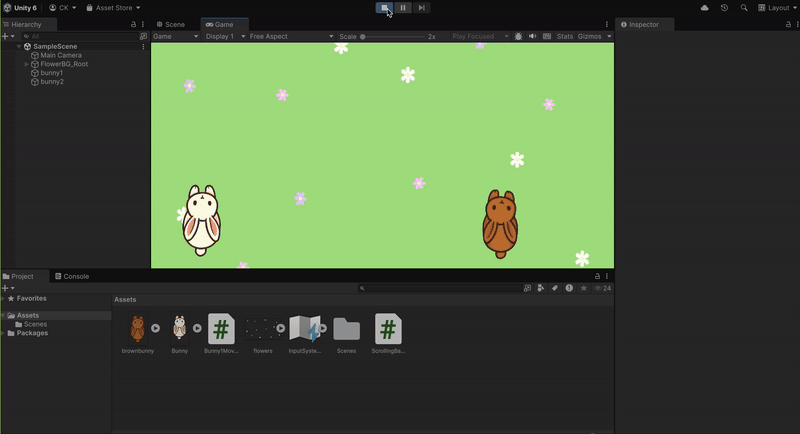The height and width of the screenshot is (434, 800).
Task: Collapse the SampleScene tree
Action: click(x=19, y=46)
